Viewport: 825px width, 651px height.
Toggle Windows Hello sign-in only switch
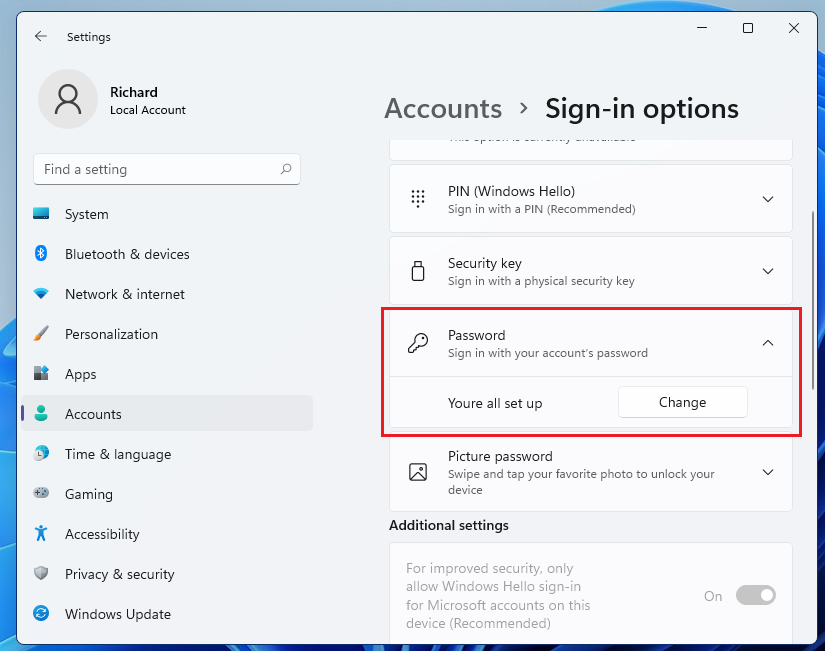(755, 596)
